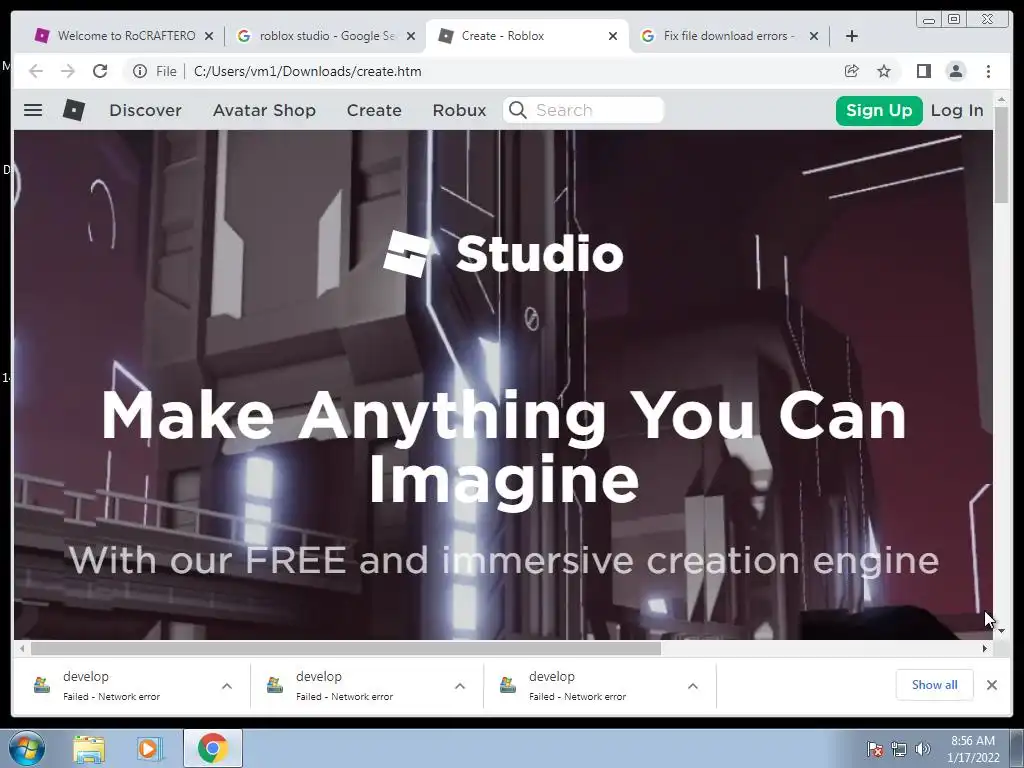Click the Log In link

click(957, 110)
